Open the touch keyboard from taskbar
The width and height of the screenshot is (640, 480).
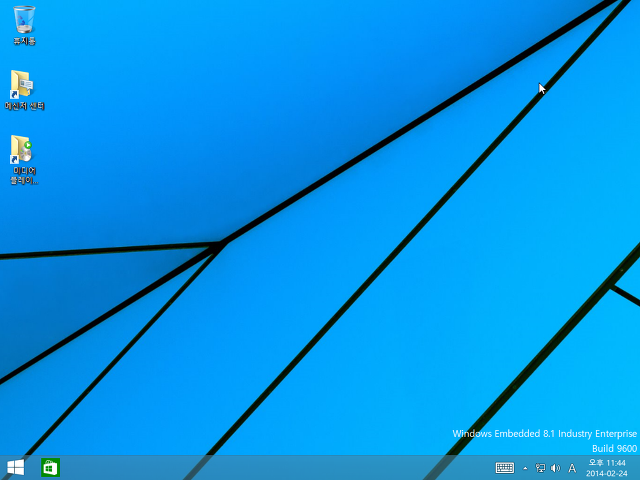click(504, 468)
